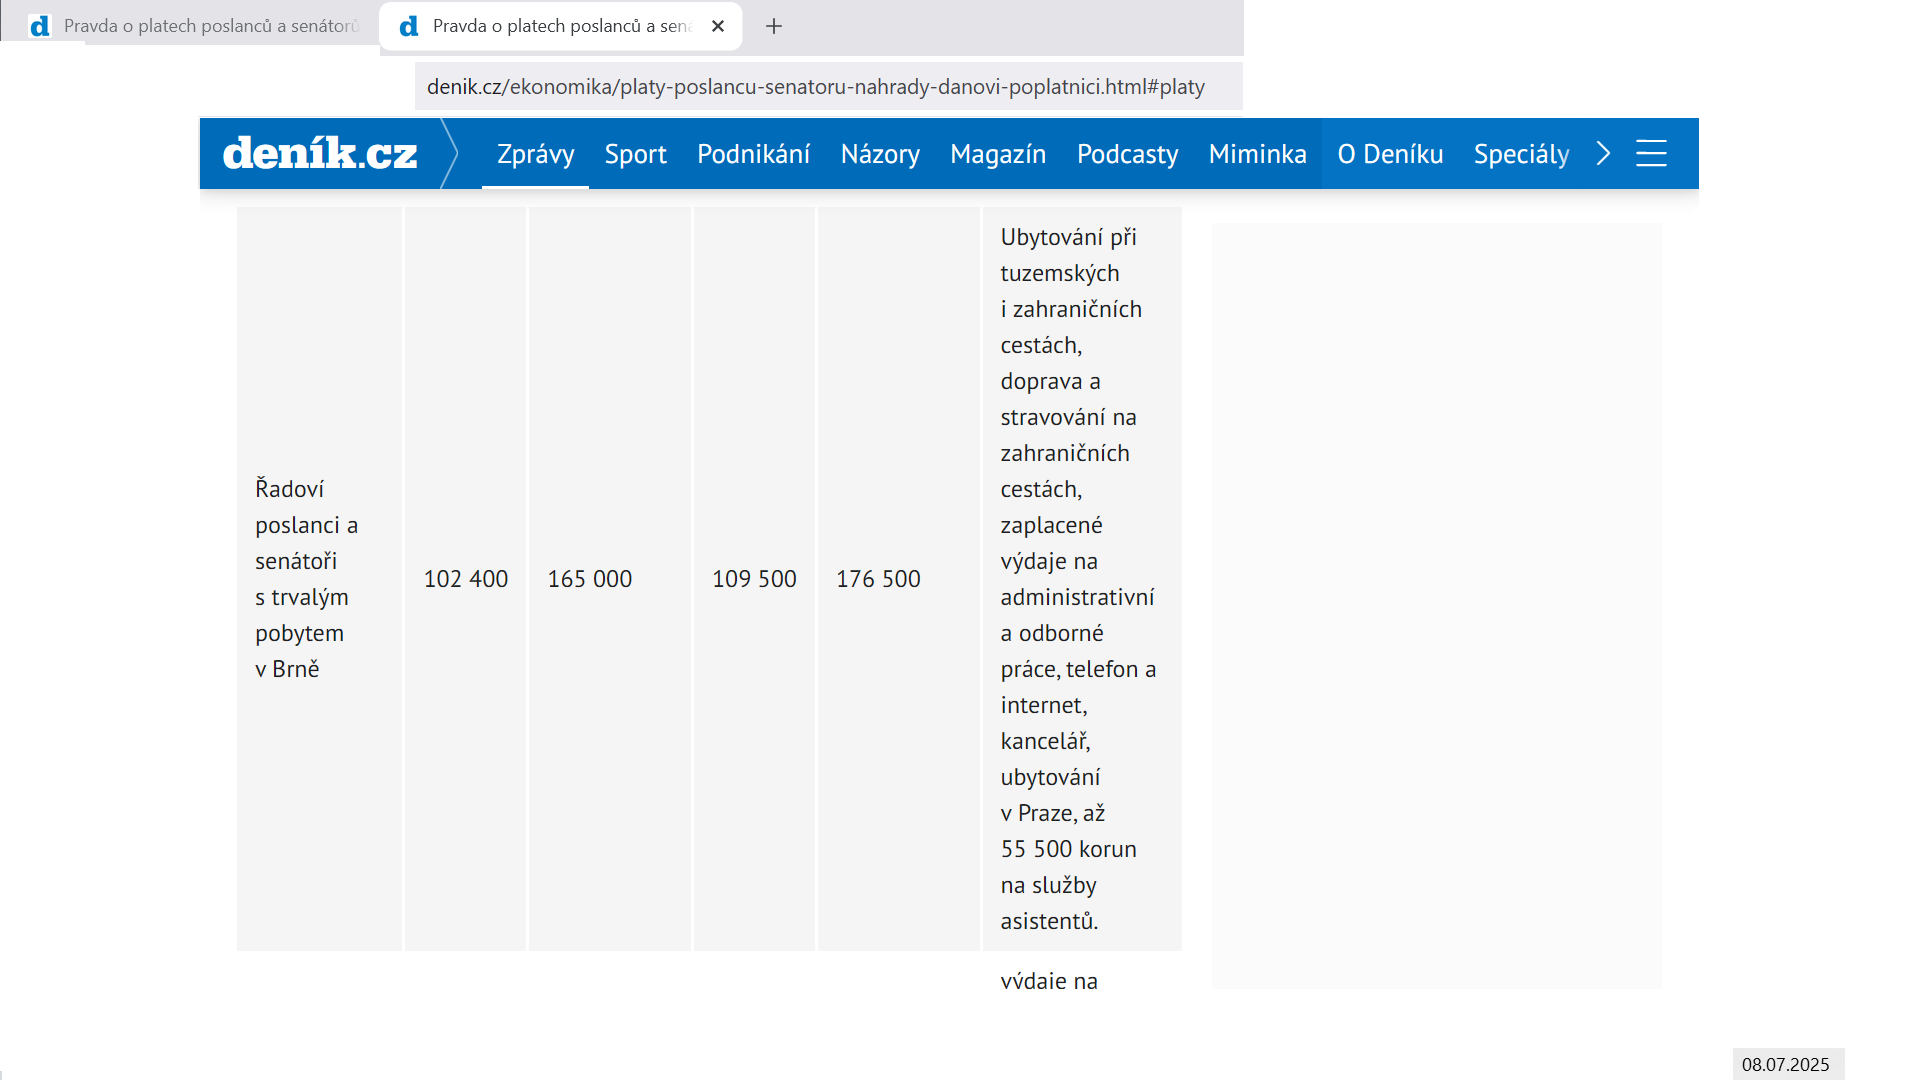Click the text 'na služby asistentů.'

point(1049,903)
